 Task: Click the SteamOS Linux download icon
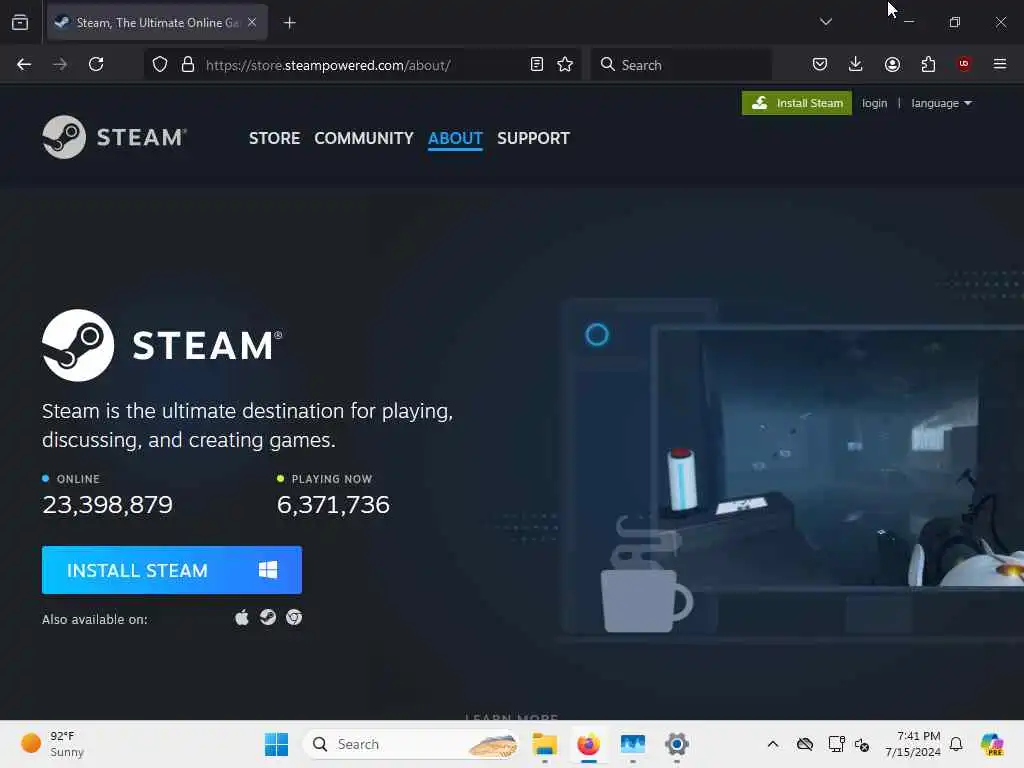(x=268, y=617)
